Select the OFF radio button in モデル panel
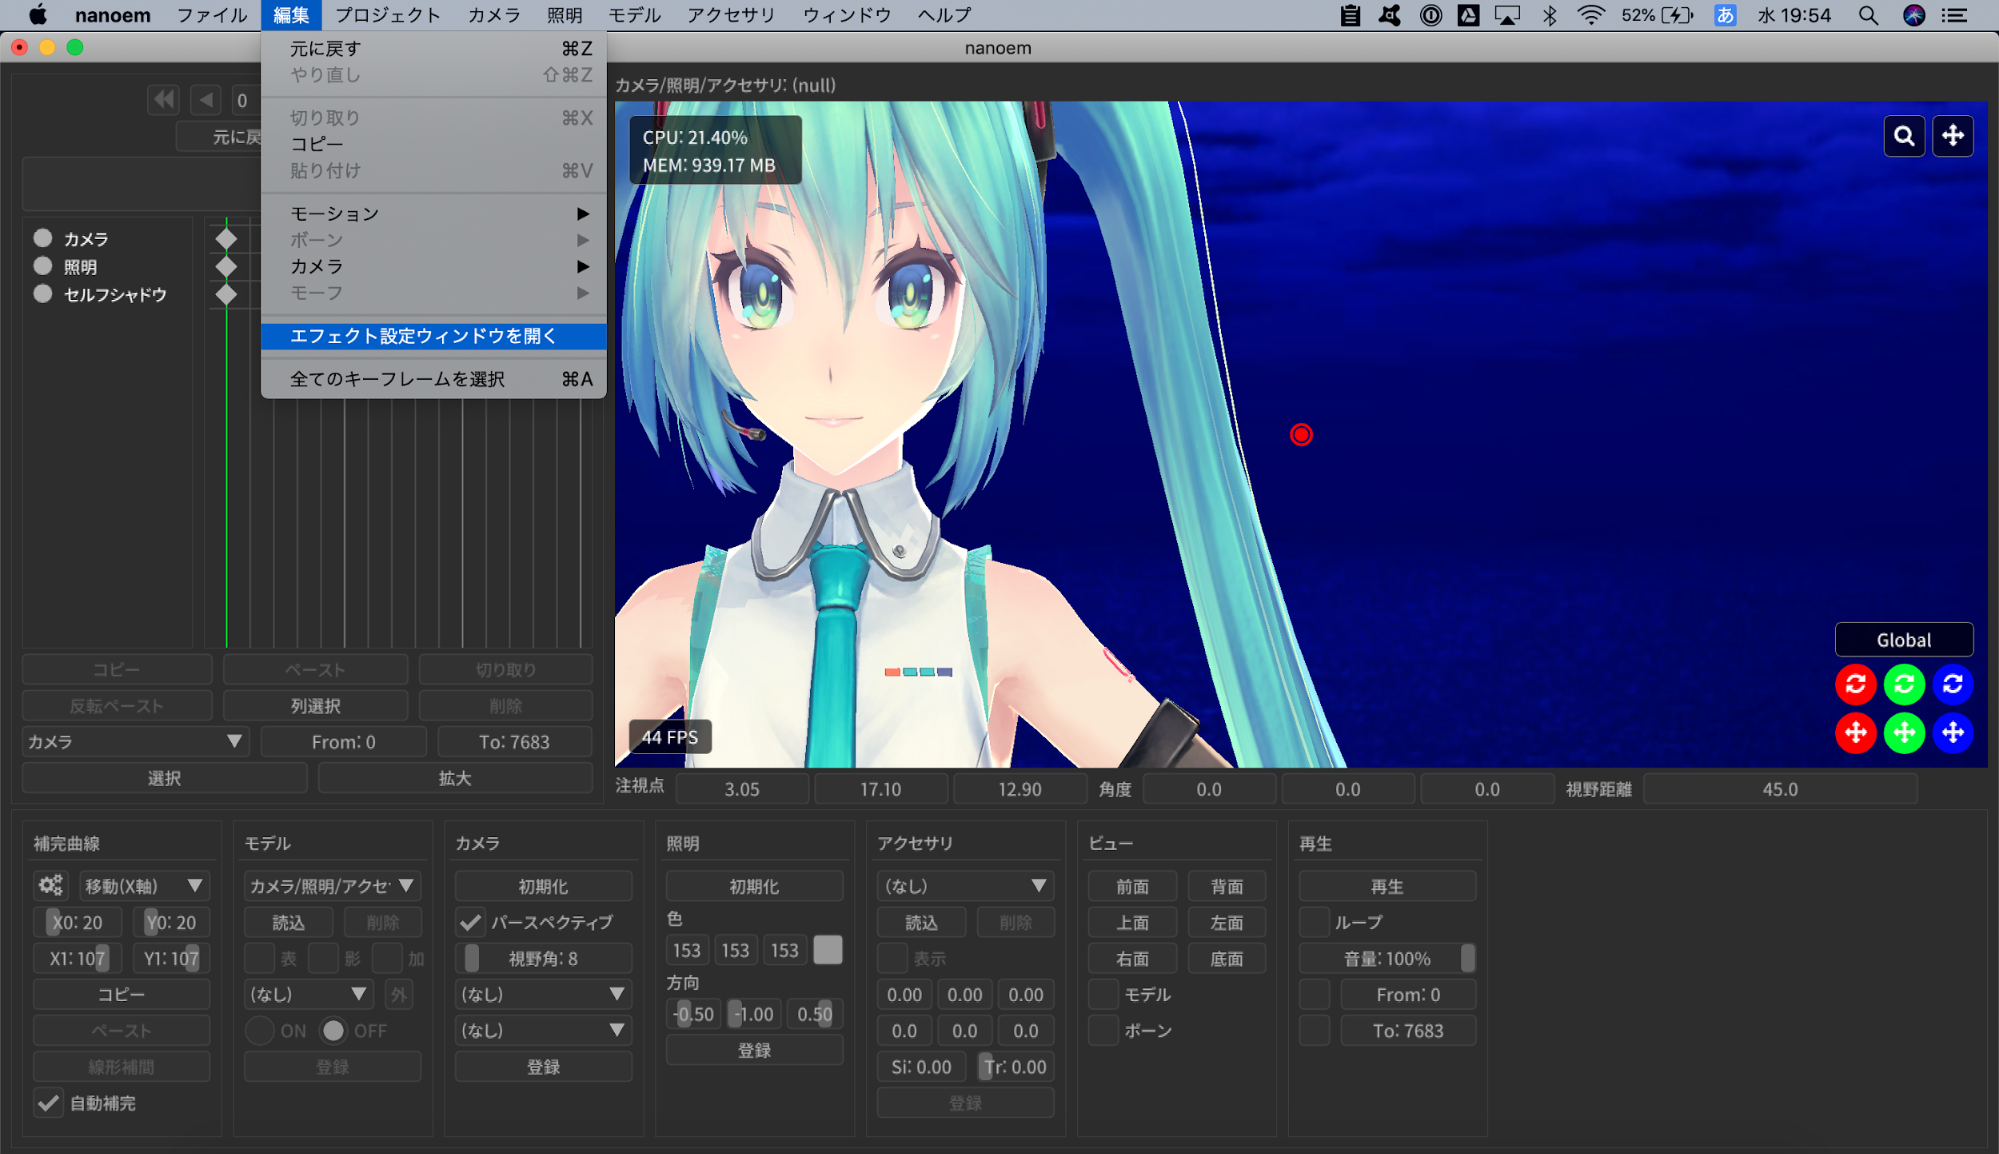The image size is (1999, 1154). (333, 1030)
